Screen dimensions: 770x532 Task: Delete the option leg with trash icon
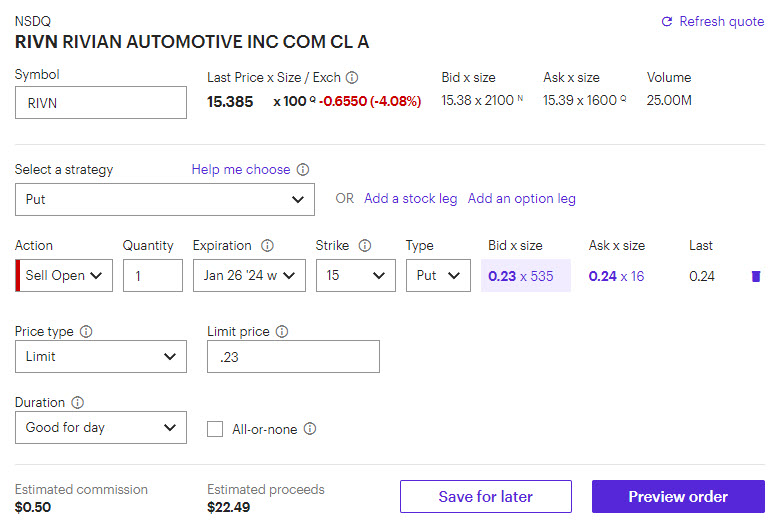point(755,276)
